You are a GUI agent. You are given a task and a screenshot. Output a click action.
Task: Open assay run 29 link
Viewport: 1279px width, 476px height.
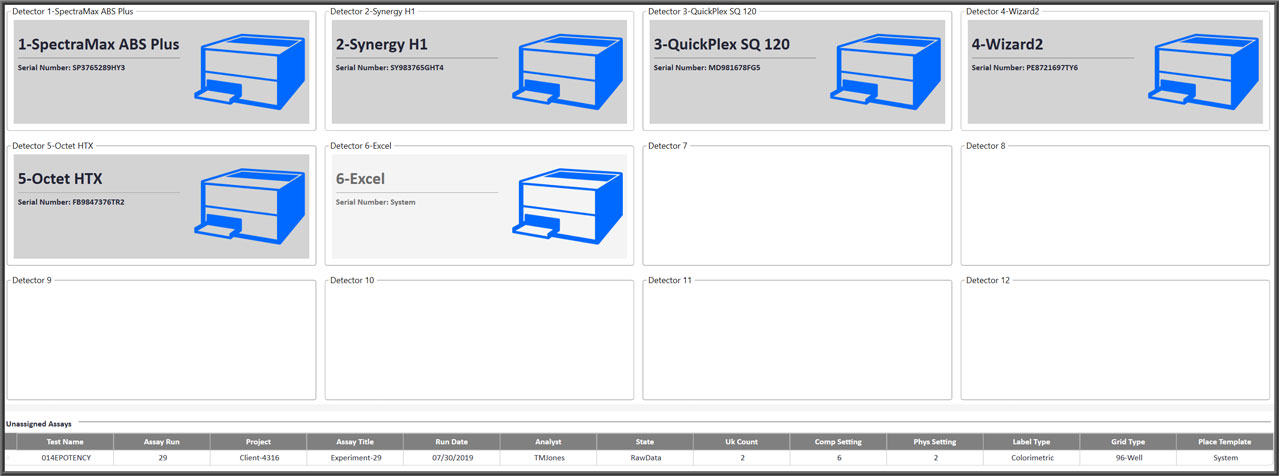coord(162,458)
